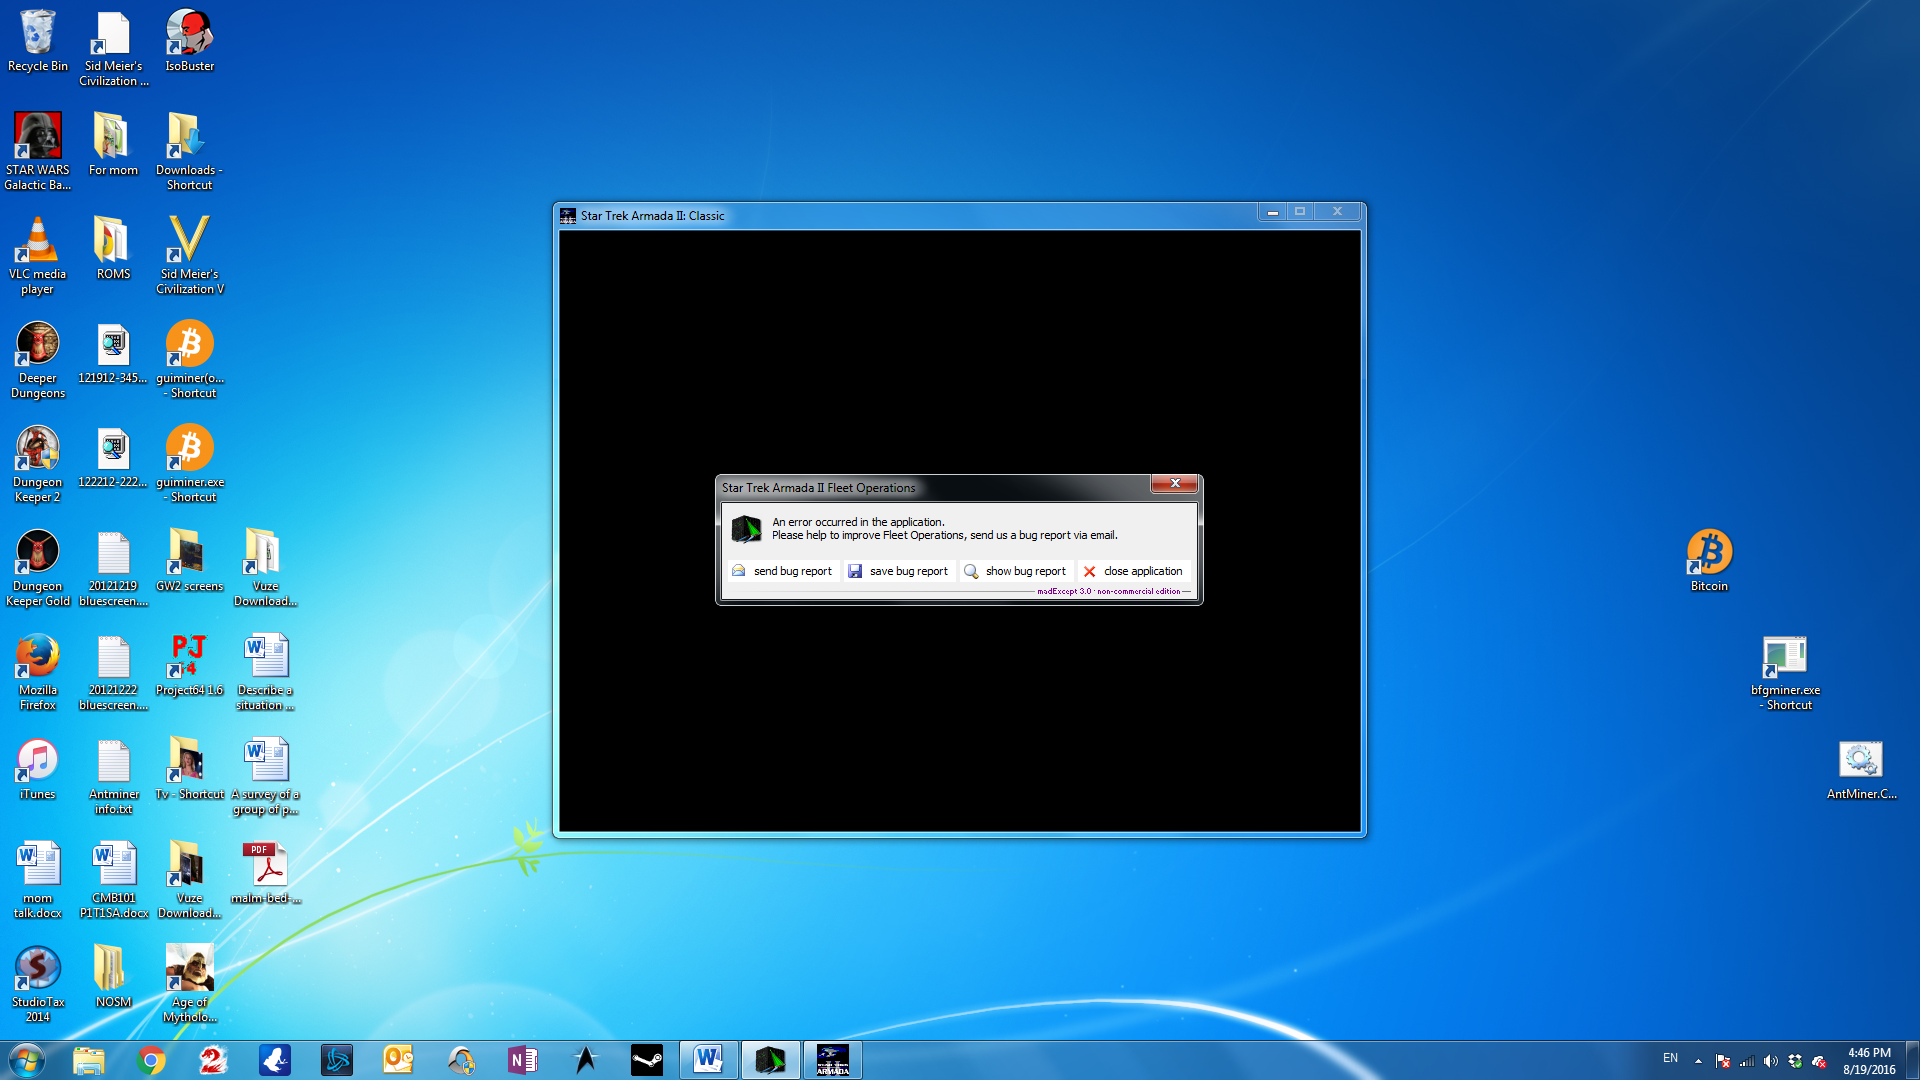Image resolution: width=1920 pixels, height=1080 pixels.
Task: Click network signal tray icon
Action: [x=1747, y=1061]
